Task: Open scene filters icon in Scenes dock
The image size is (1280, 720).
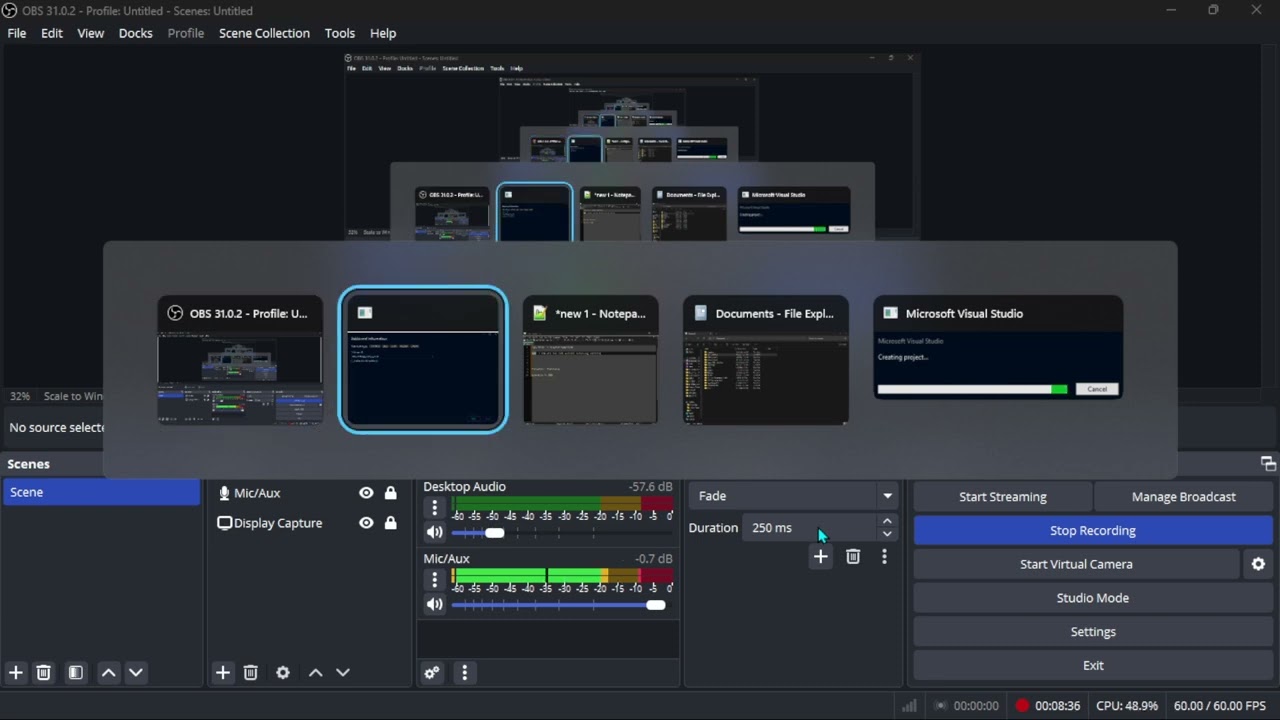Action: [76, 673]
